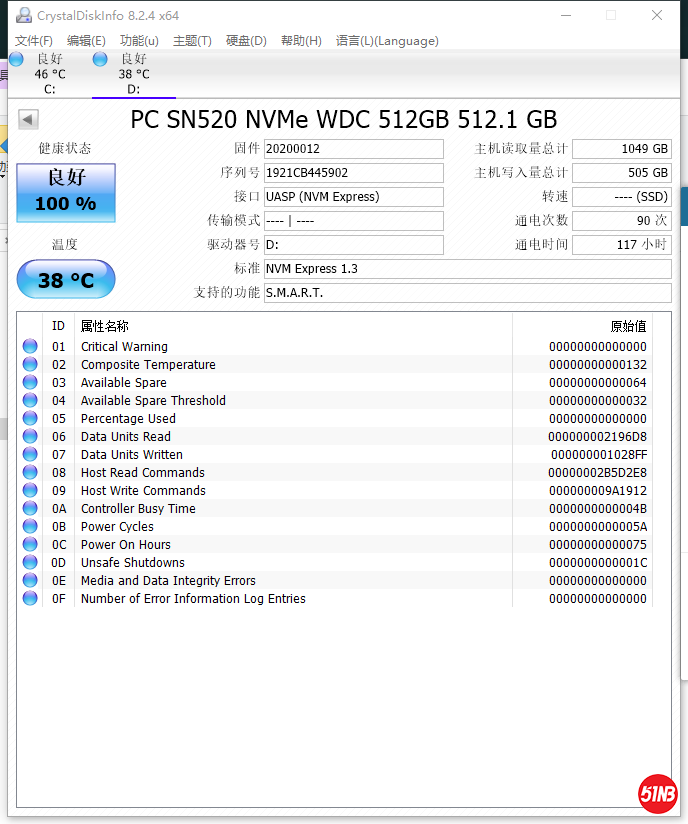688x824 pixels.
Task: Open the 主题(T) menu
Action: [192, 41]
